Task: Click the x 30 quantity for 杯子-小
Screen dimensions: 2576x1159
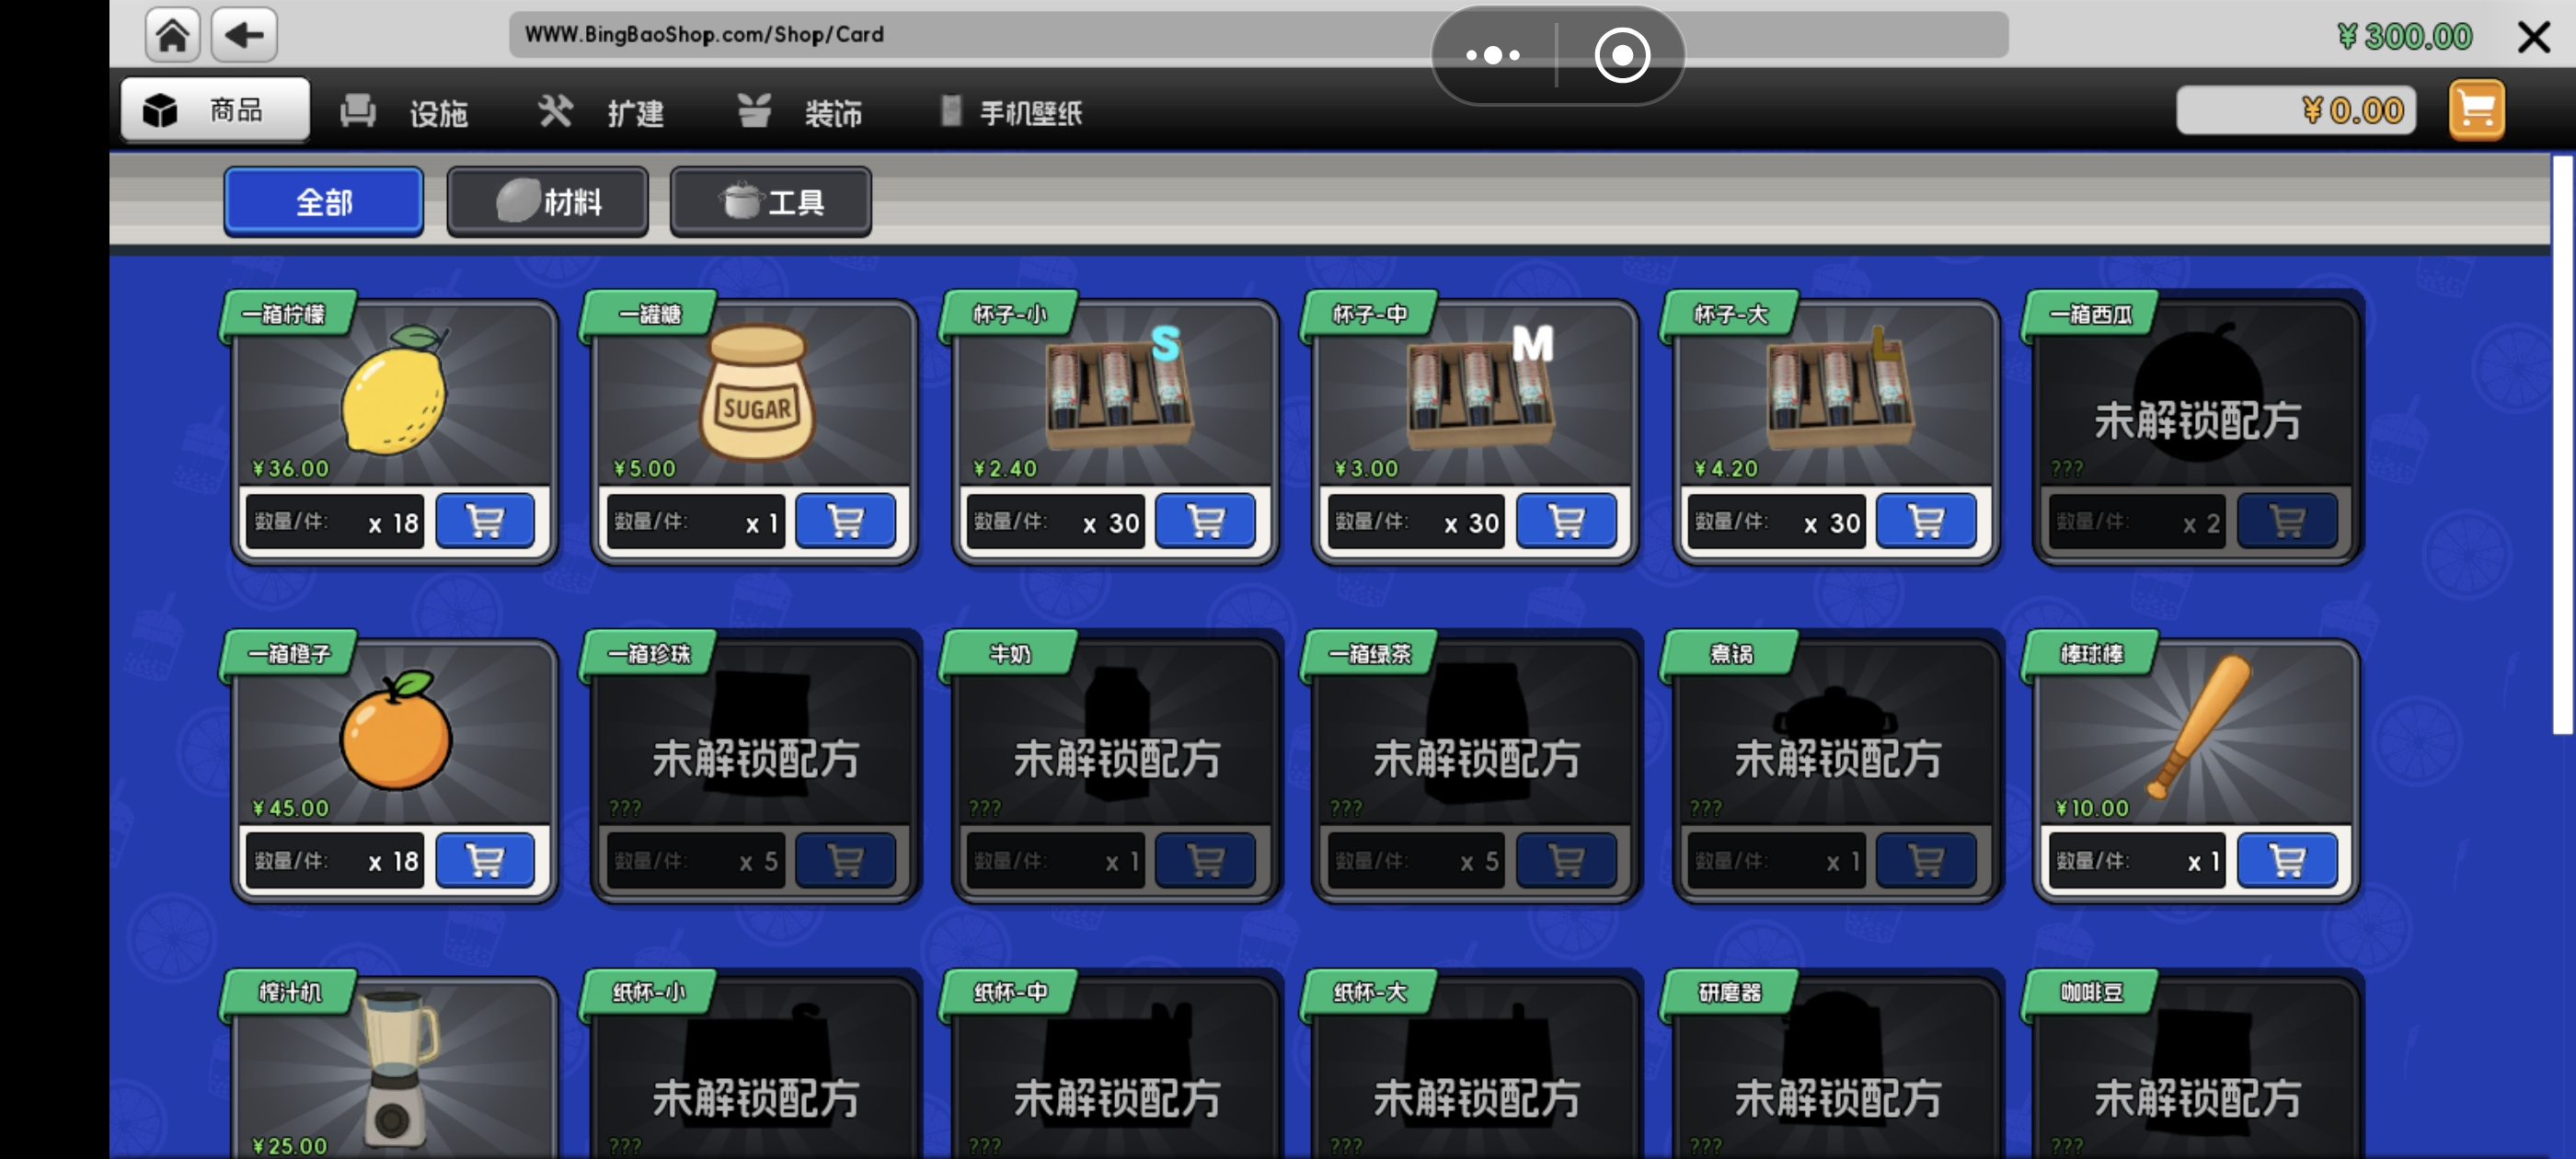Action: point(1111,523)
